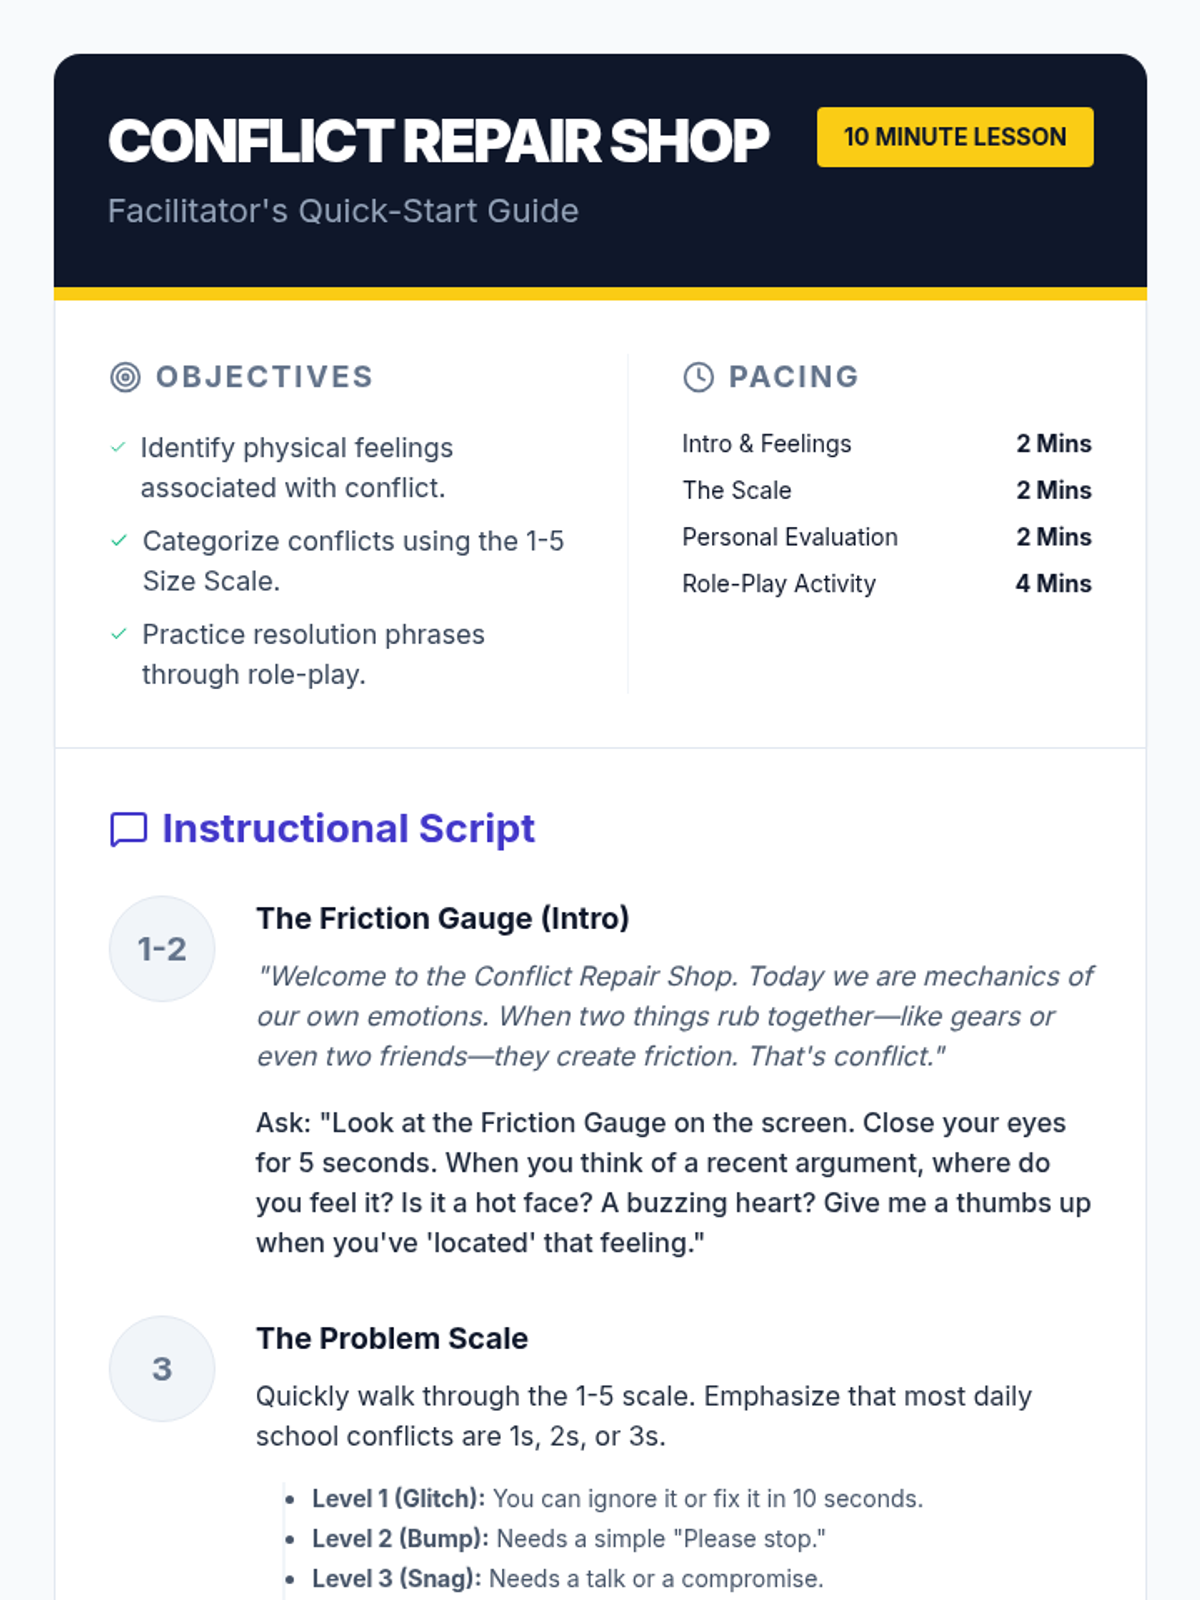Select the 'Intro & Feelings' pacing row

(886, 444)
